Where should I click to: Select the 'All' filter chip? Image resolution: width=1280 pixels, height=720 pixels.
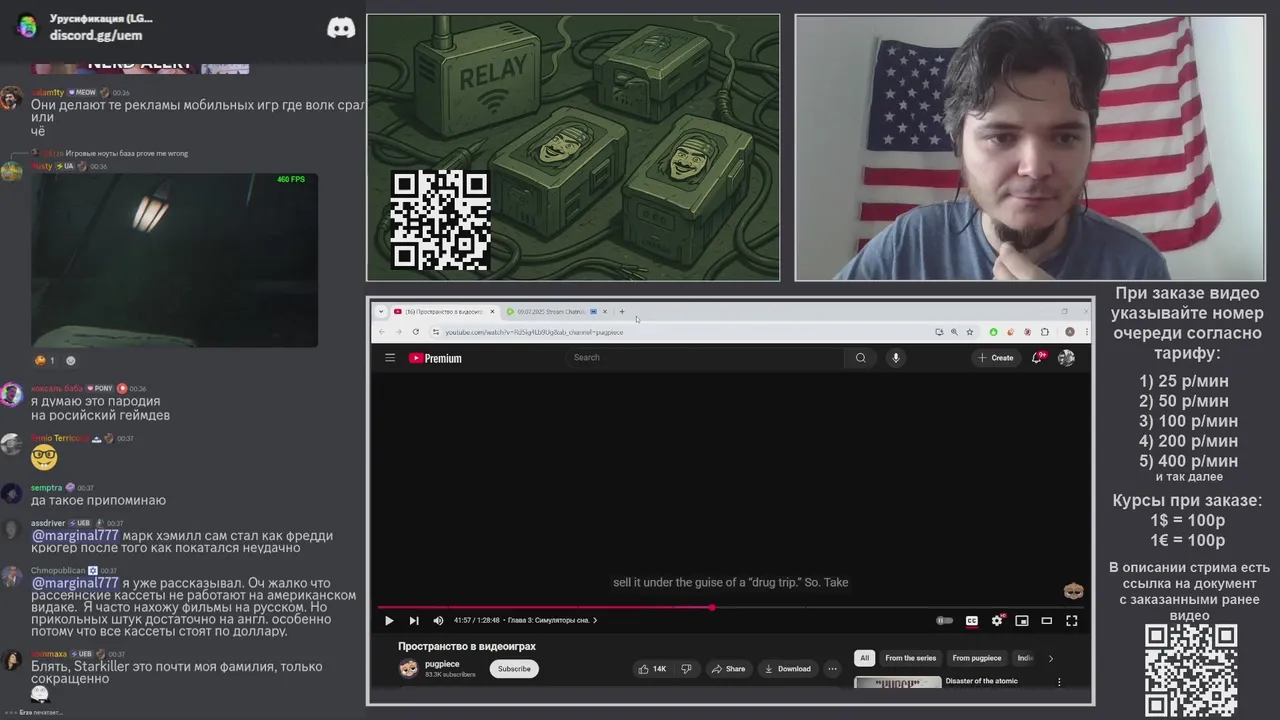[865, 658]
